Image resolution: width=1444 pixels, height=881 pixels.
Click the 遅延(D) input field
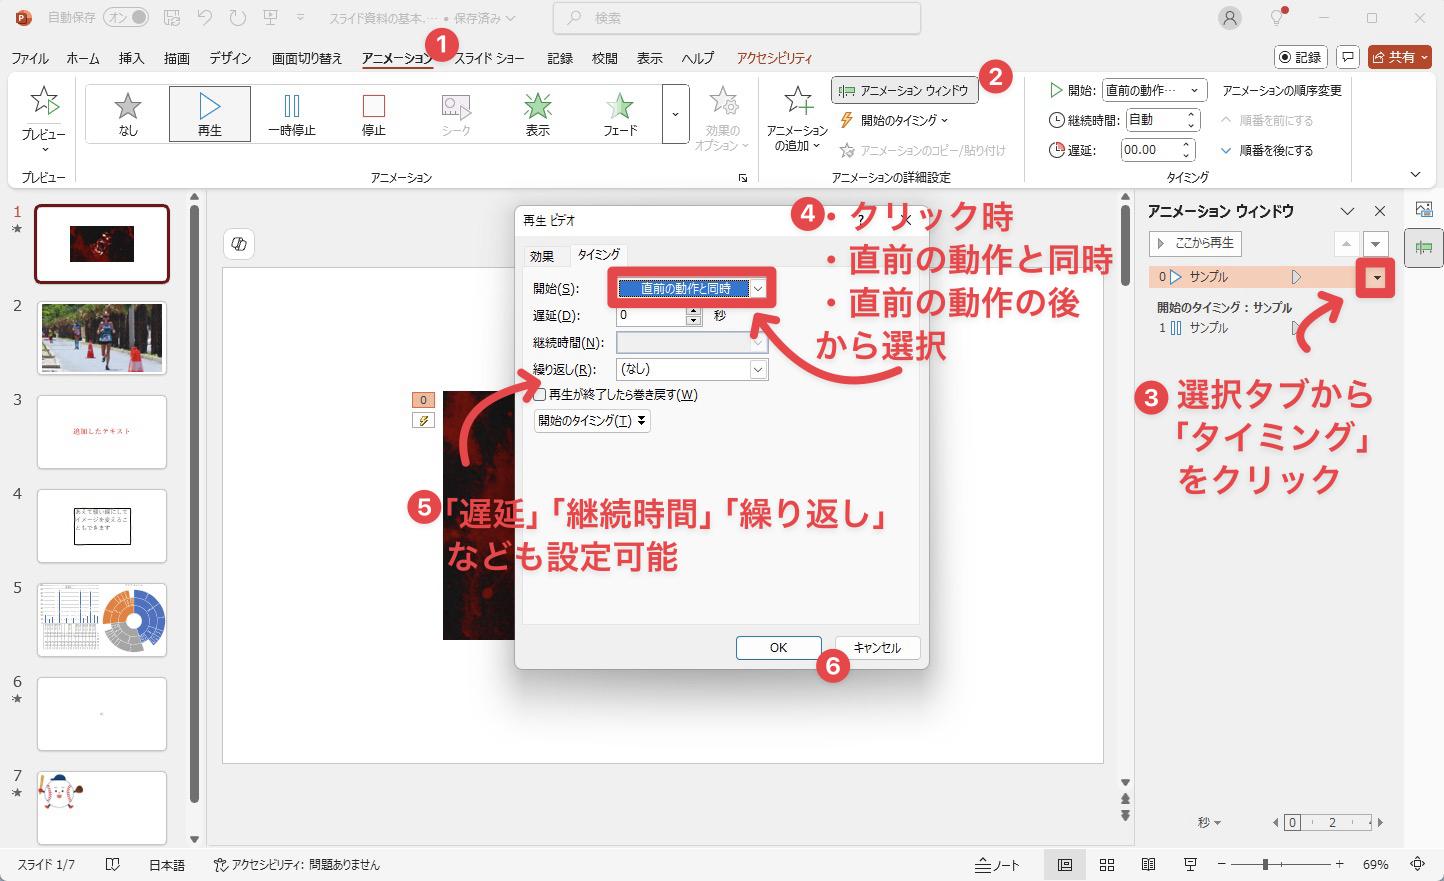[x=651, y=316]
